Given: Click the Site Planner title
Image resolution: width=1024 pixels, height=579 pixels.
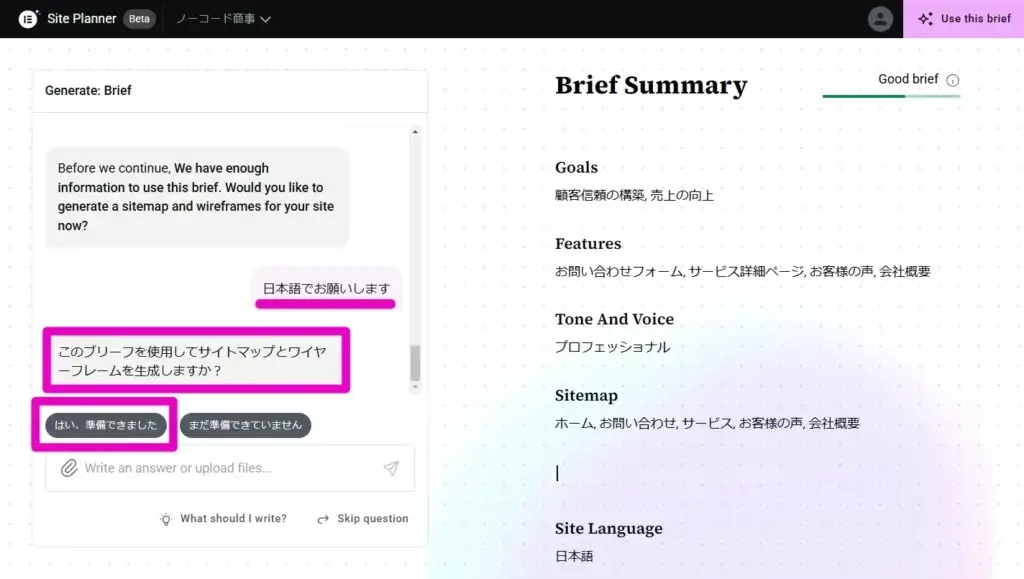Looking at the screenshot, I should (82, 19).
